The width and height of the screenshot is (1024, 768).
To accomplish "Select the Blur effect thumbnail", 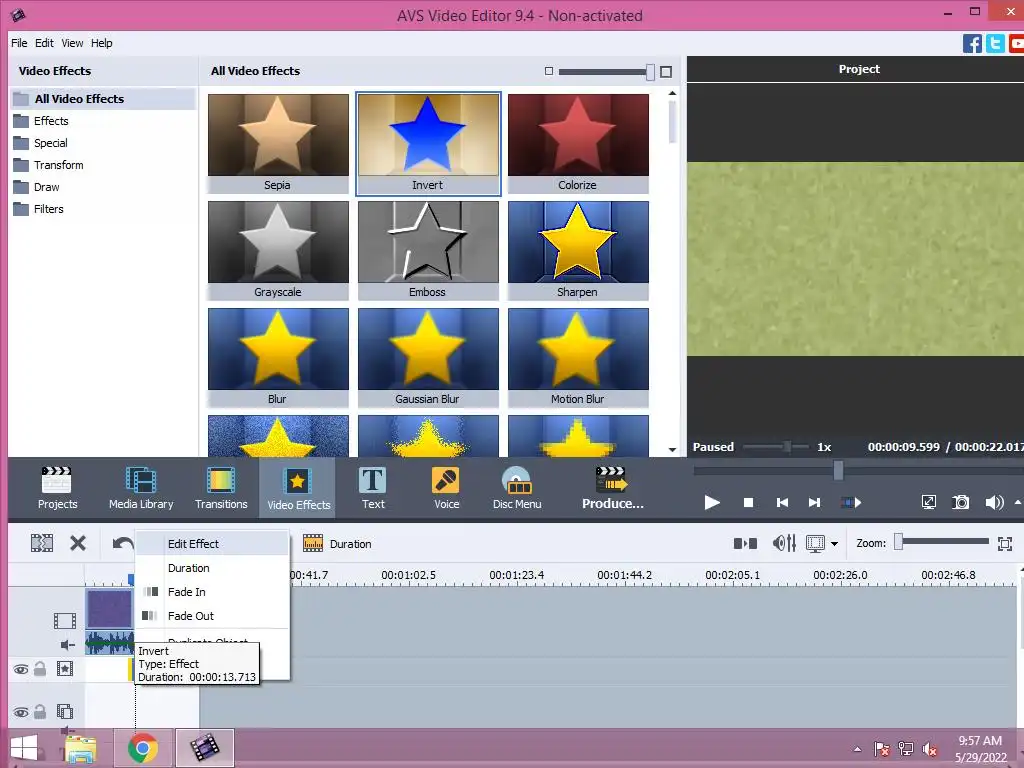I will pos(278,357).
